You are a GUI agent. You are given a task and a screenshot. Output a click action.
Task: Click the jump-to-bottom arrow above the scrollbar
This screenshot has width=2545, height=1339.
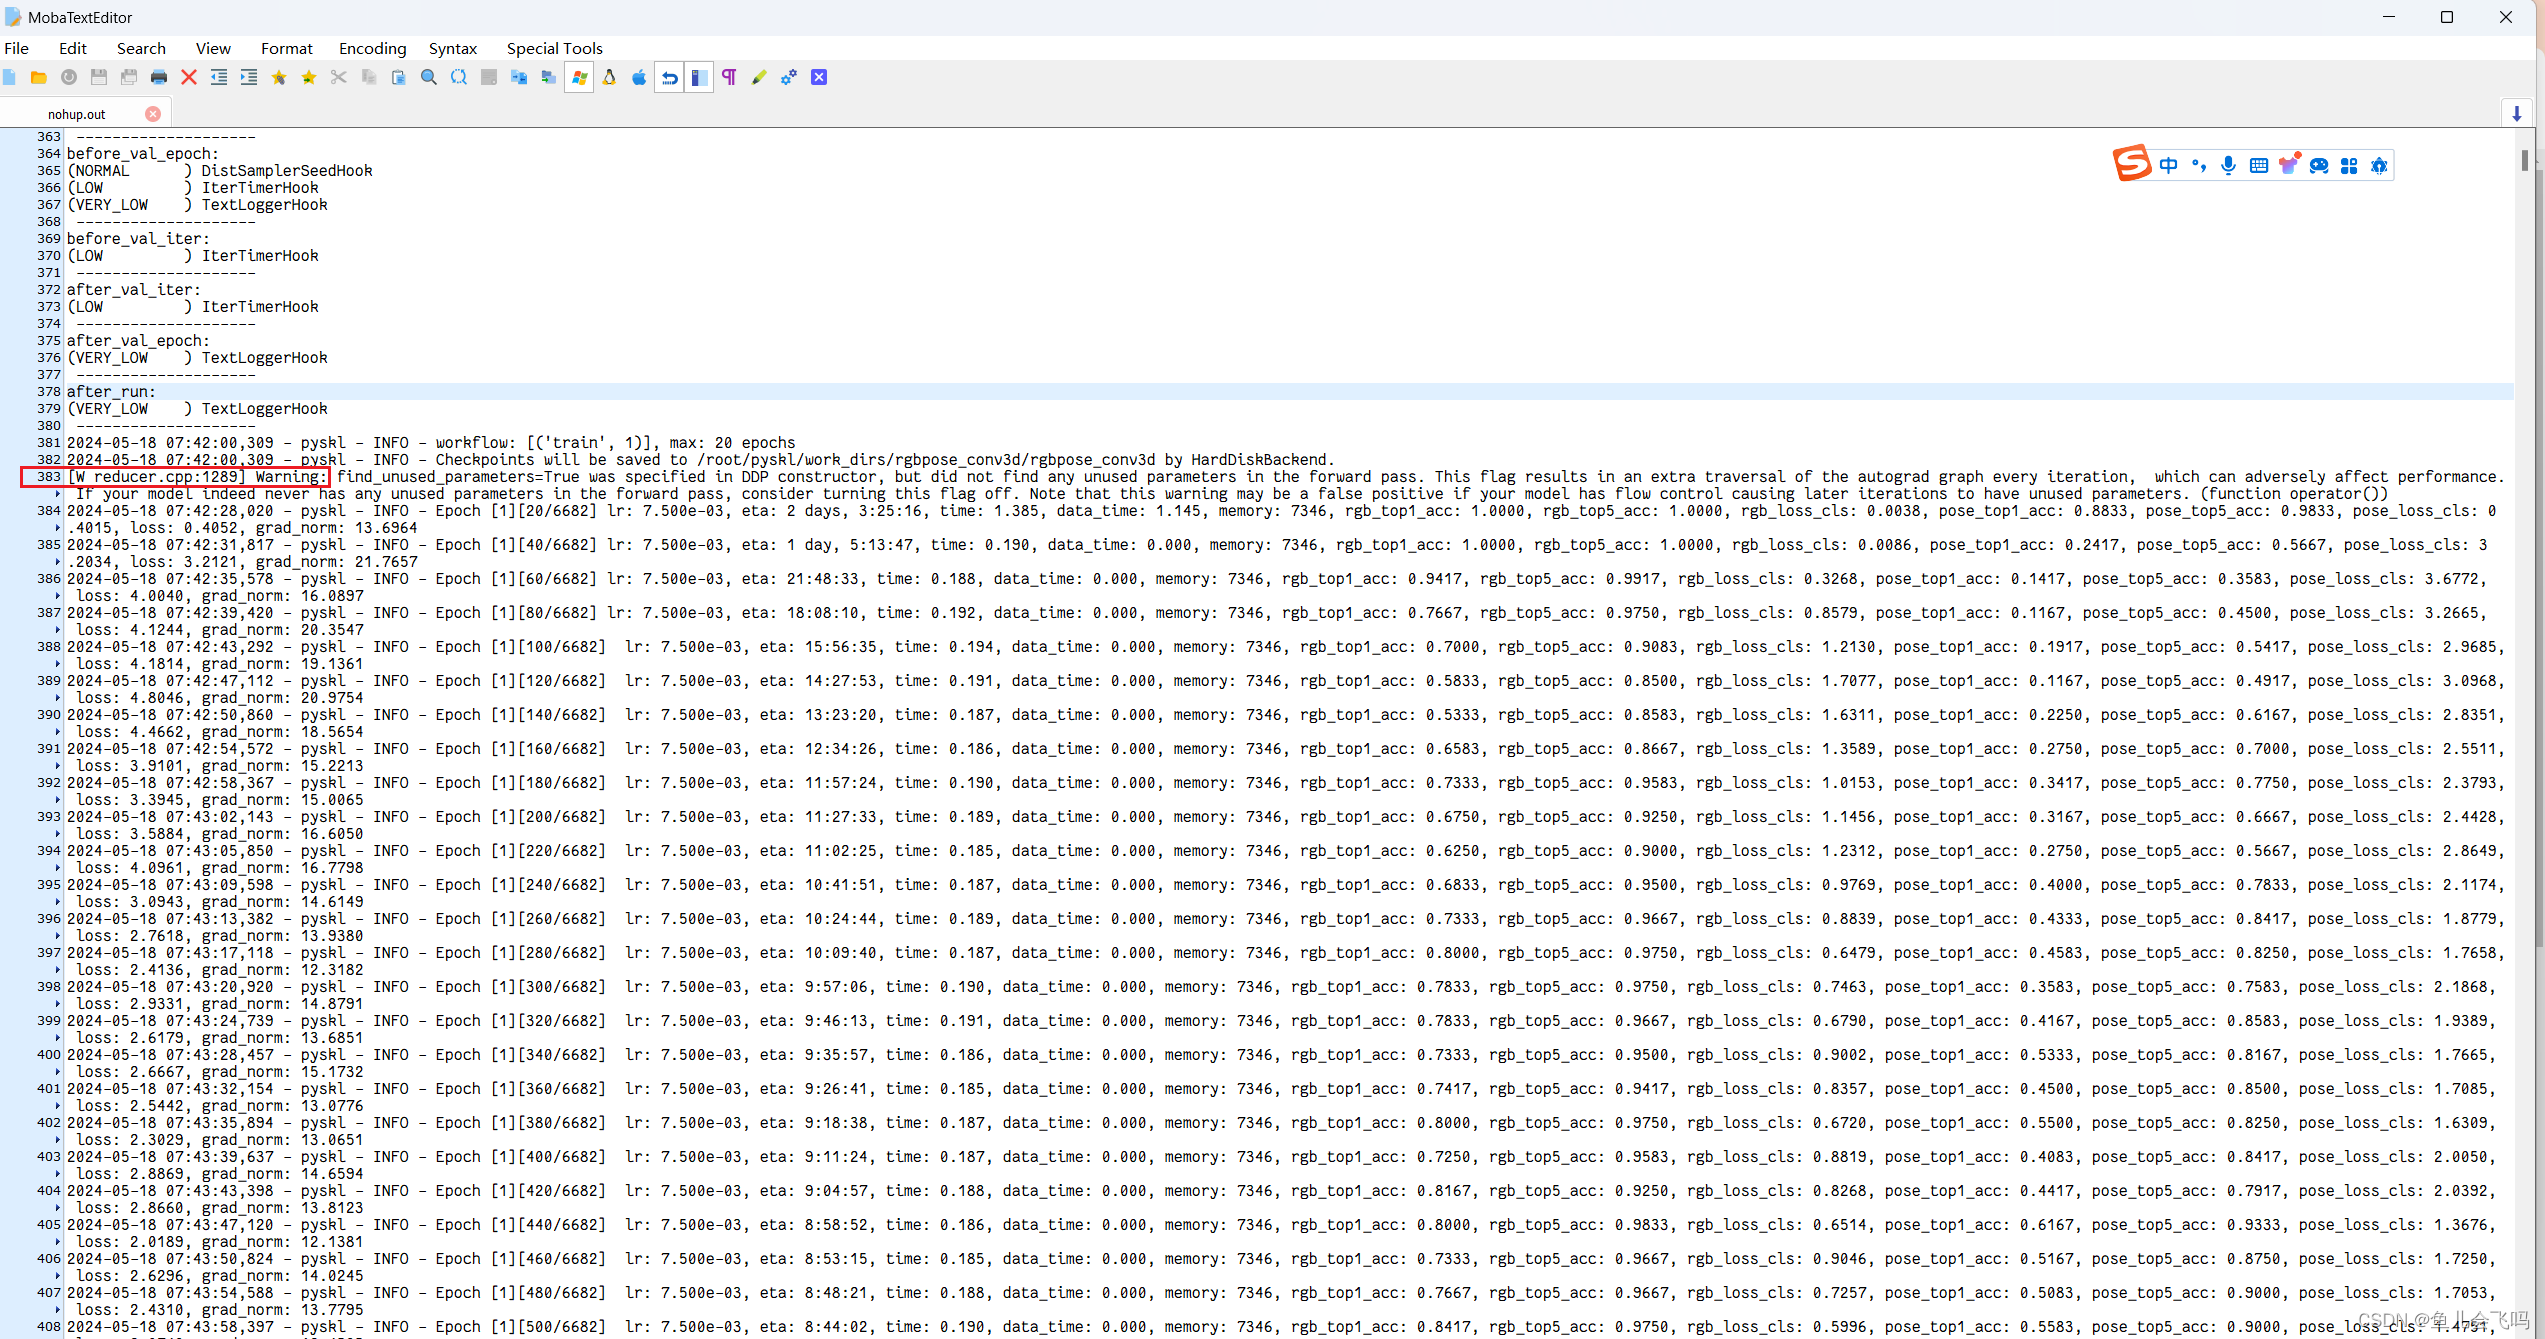point(2517,112)
